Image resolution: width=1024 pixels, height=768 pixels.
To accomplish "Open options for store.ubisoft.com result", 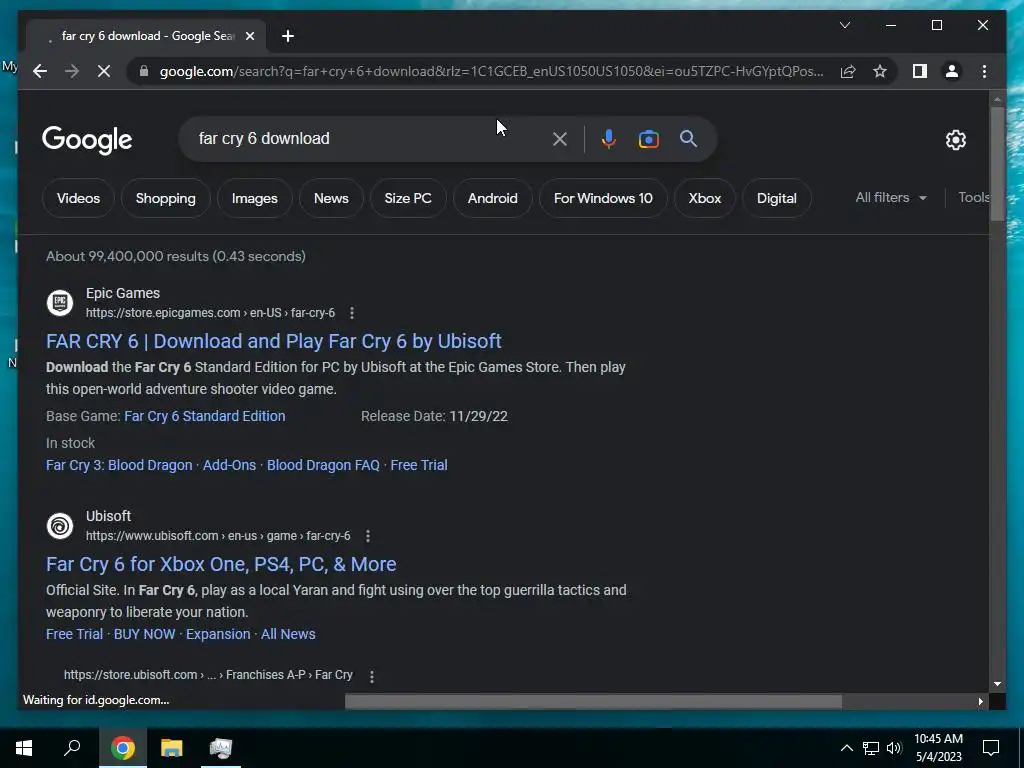I will [x=372, y=677].
